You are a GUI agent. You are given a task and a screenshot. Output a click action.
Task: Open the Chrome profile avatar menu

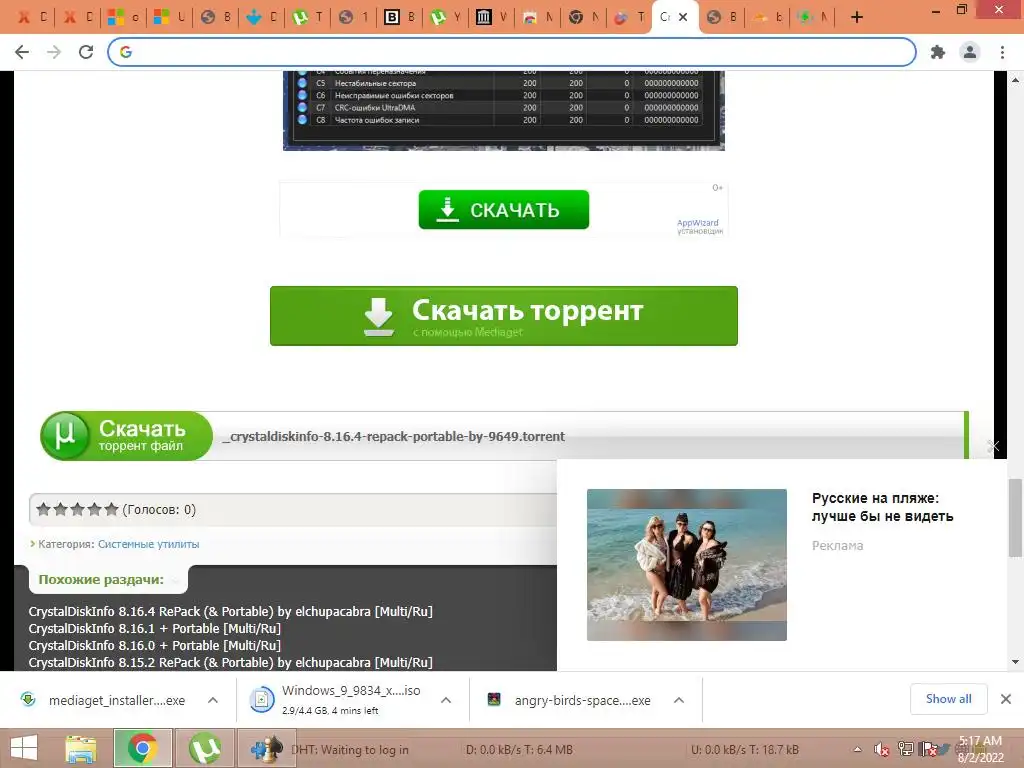[970, 52]
